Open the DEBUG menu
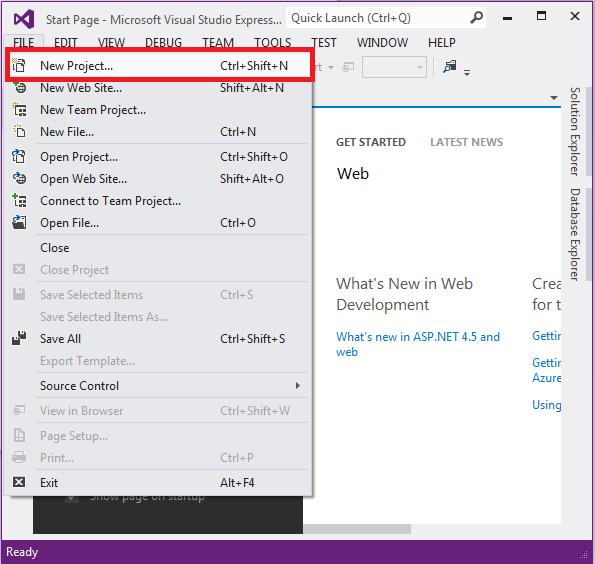 (164, 43)
